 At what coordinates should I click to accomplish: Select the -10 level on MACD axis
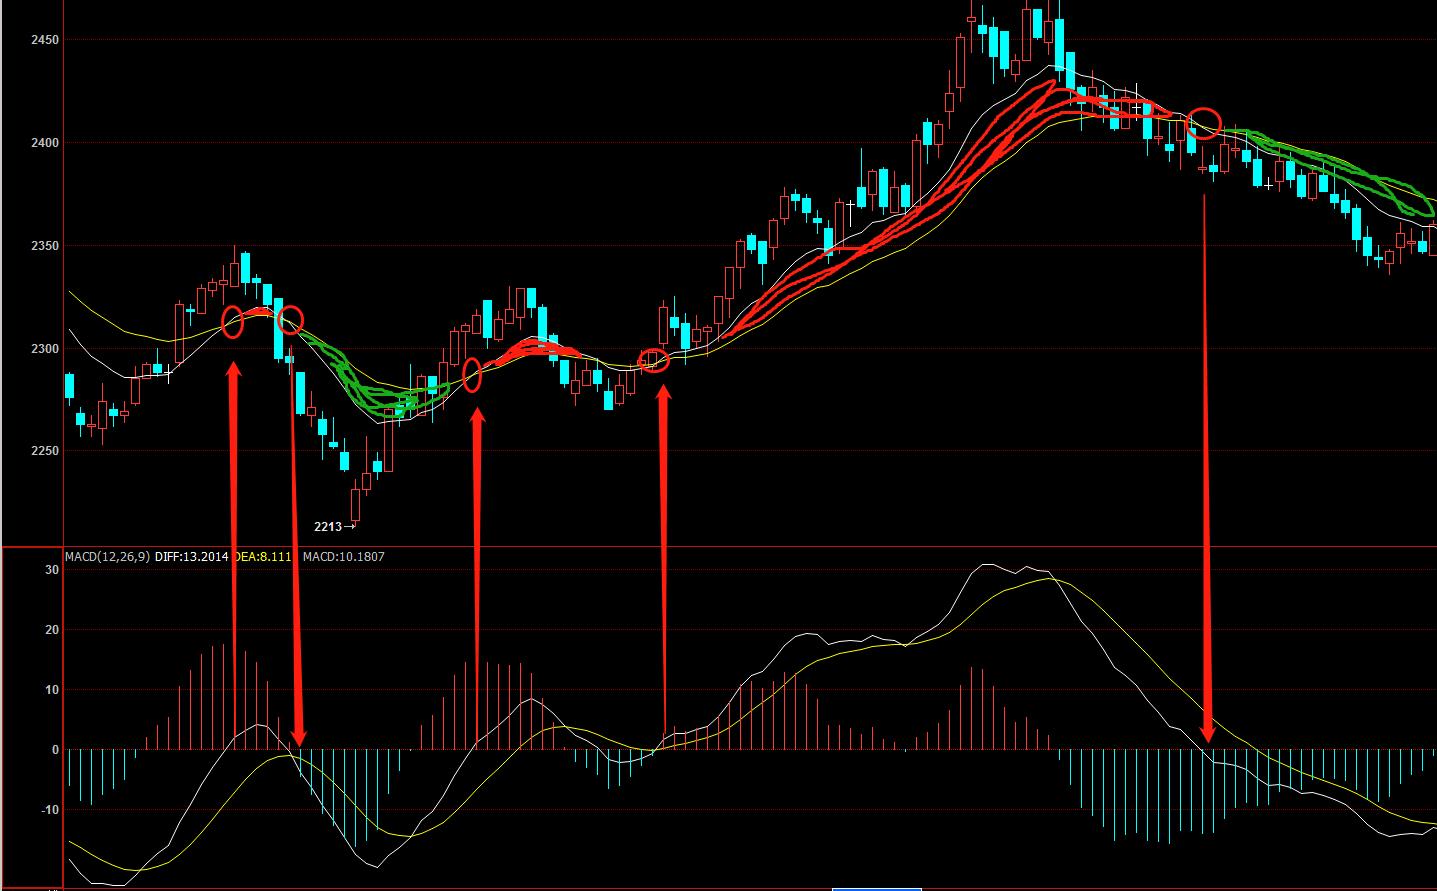50,810
